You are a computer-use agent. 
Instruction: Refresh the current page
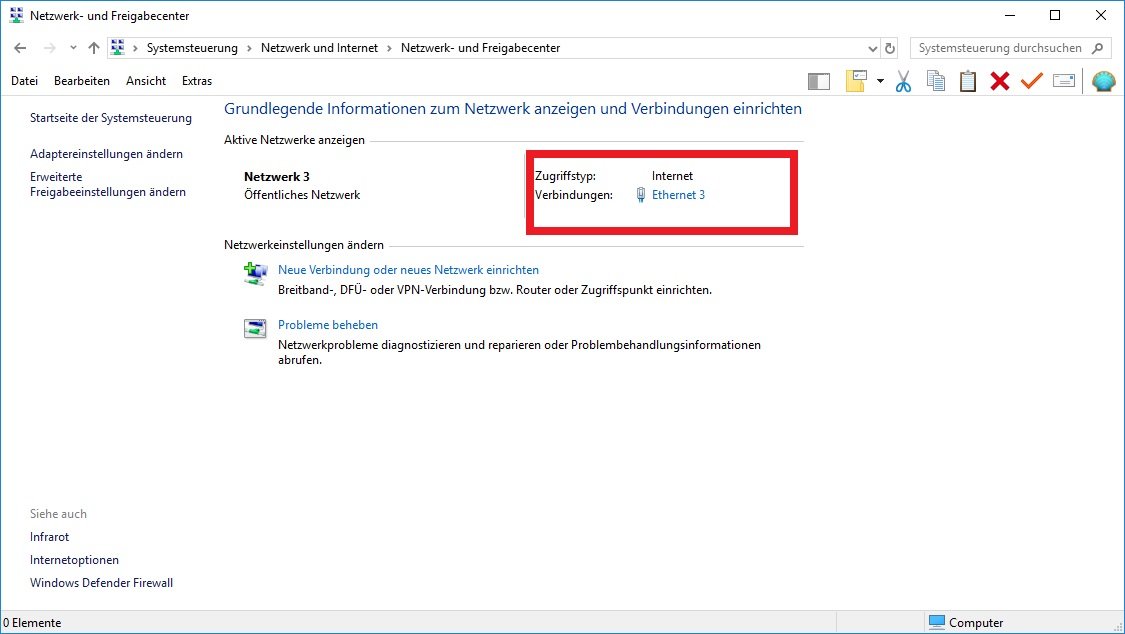[890, 48]
